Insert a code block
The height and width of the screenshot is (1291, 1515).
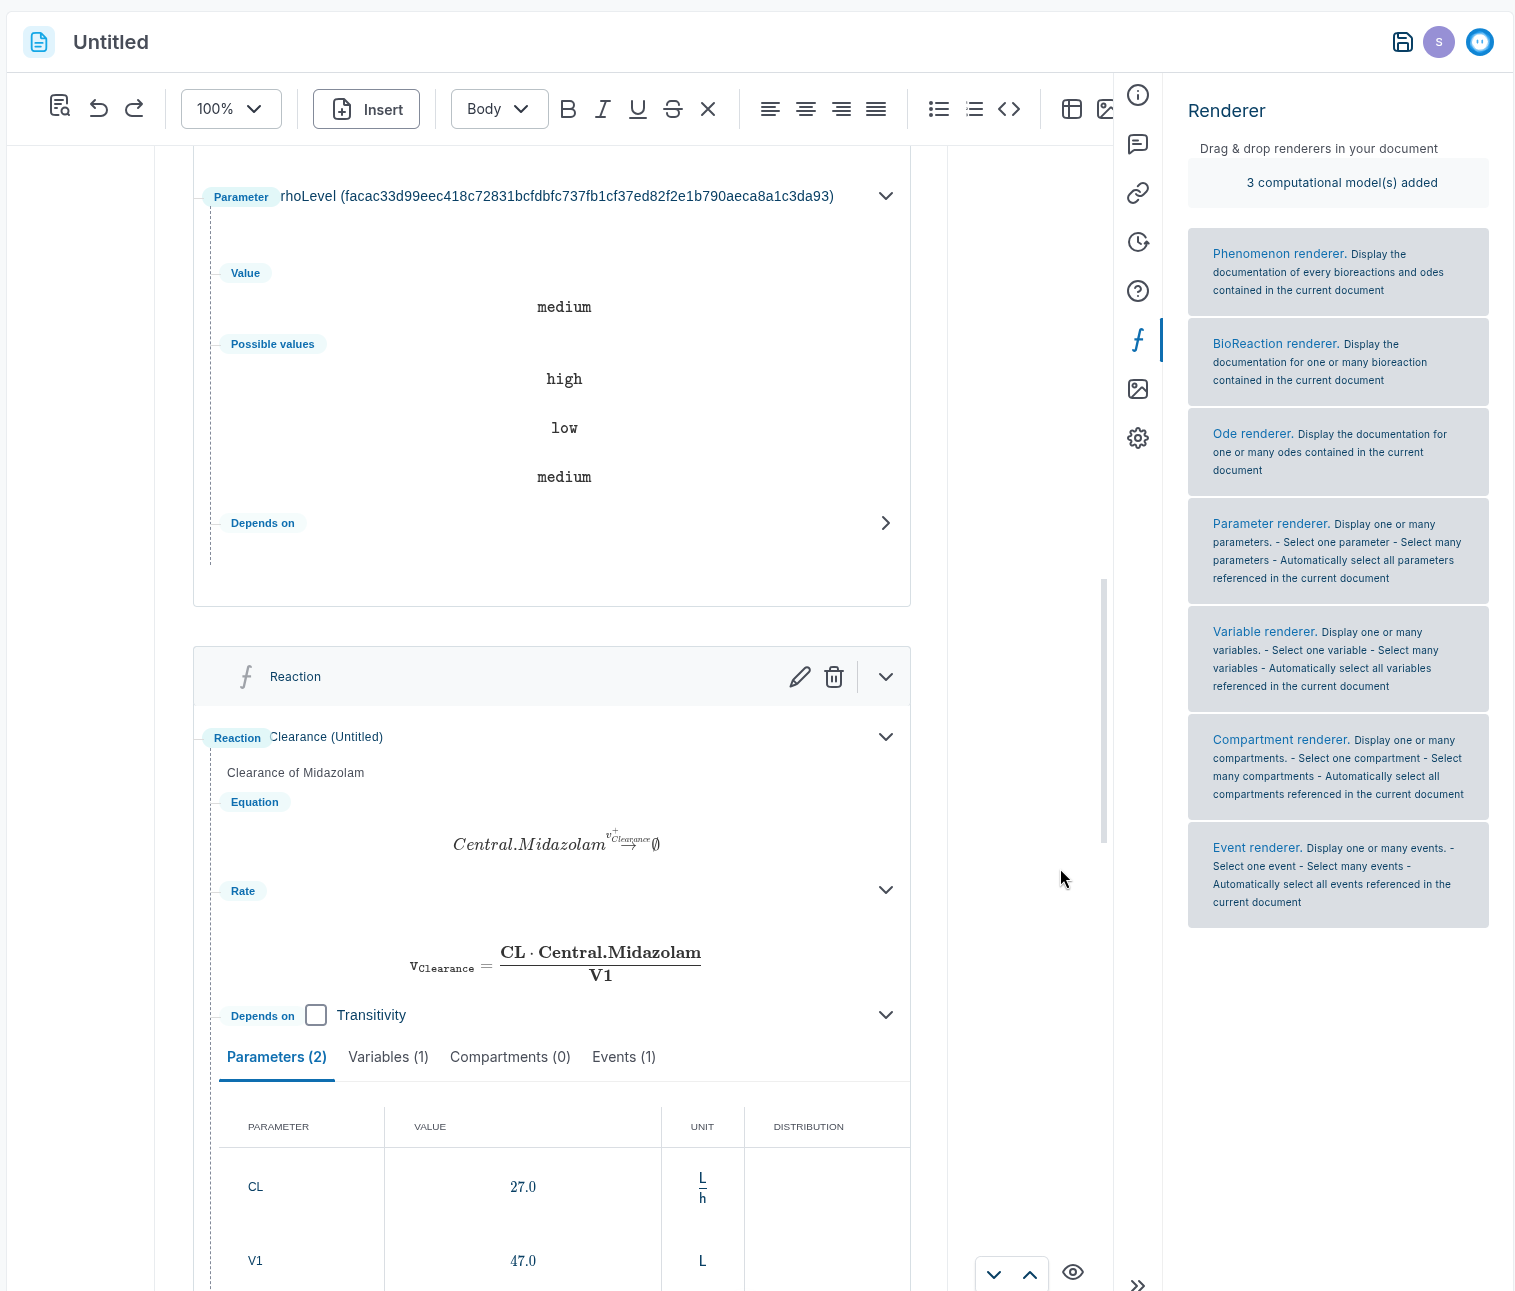tap(1009, 109)
